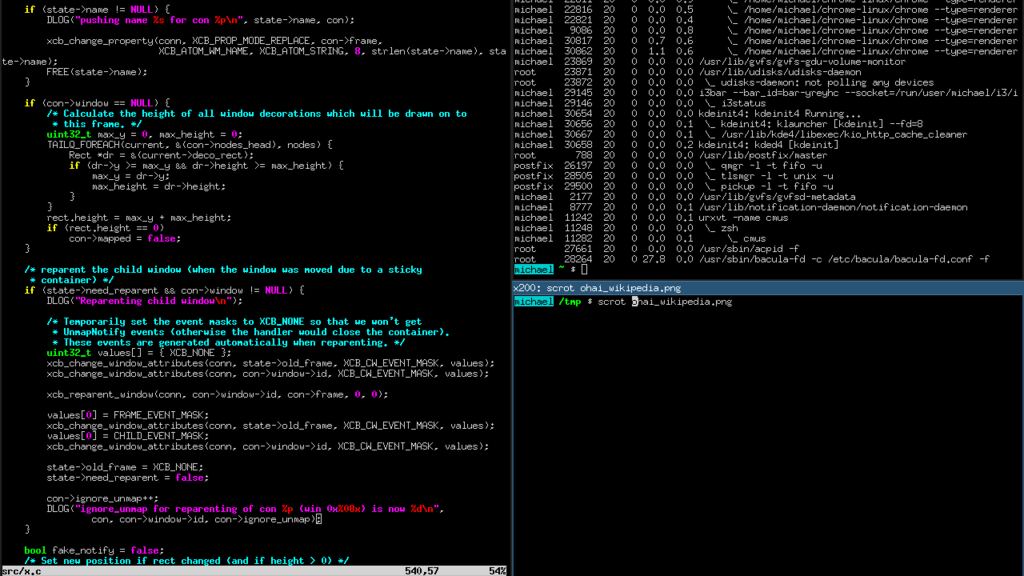Click PID 28264 in the process list
The height and width of the screenshot is (576, 1024).
578,259
